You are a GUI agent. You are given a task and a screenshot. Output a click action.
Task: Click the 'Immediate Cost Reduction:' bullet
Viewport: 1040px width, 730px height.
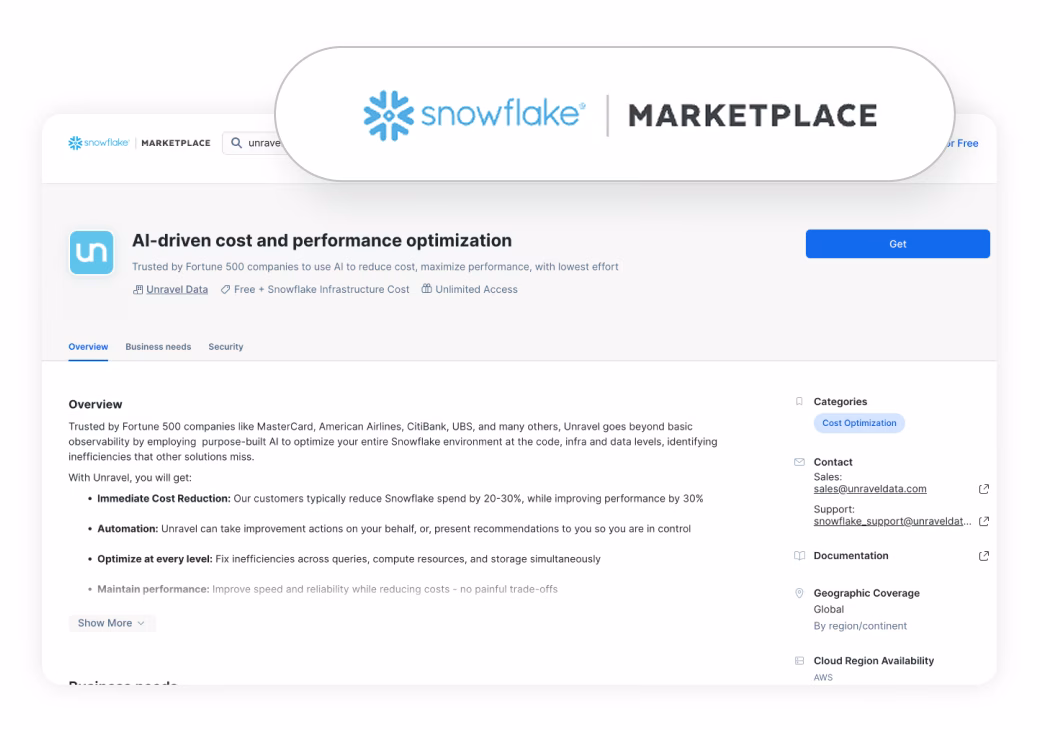(x=164, y=499)
